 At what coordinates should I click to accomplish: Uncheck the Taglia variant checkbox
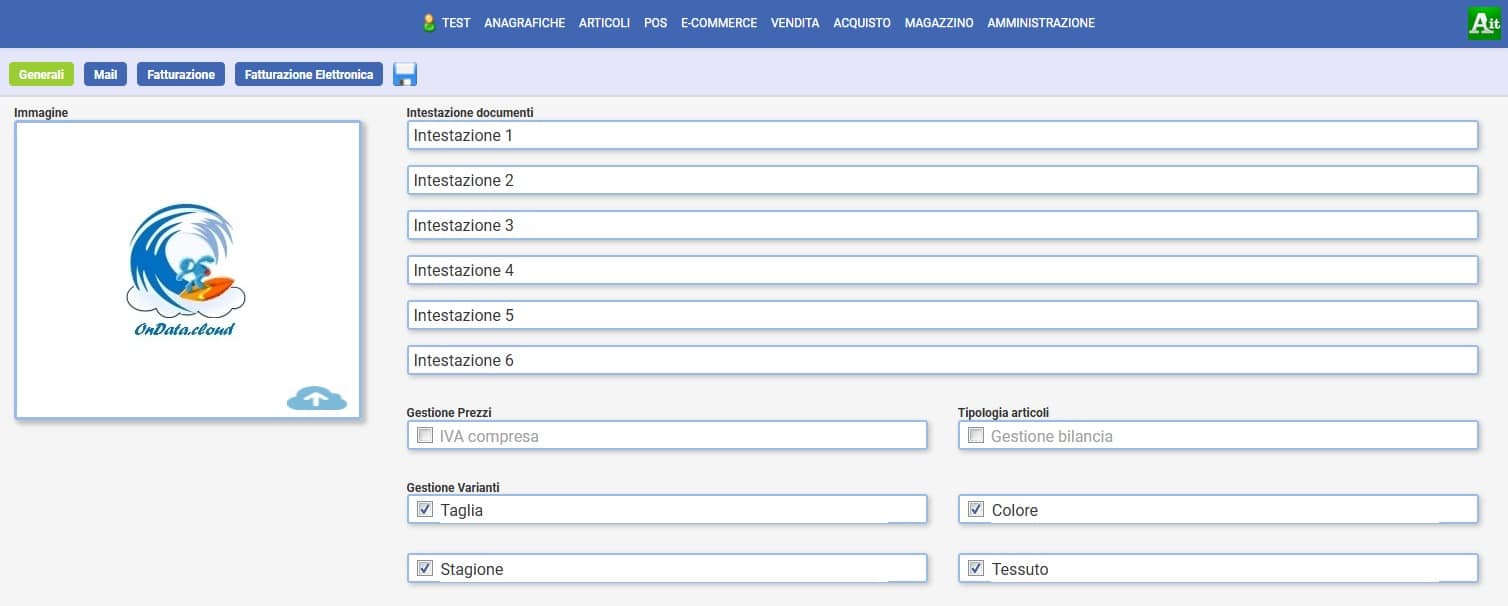click(424, 510)
